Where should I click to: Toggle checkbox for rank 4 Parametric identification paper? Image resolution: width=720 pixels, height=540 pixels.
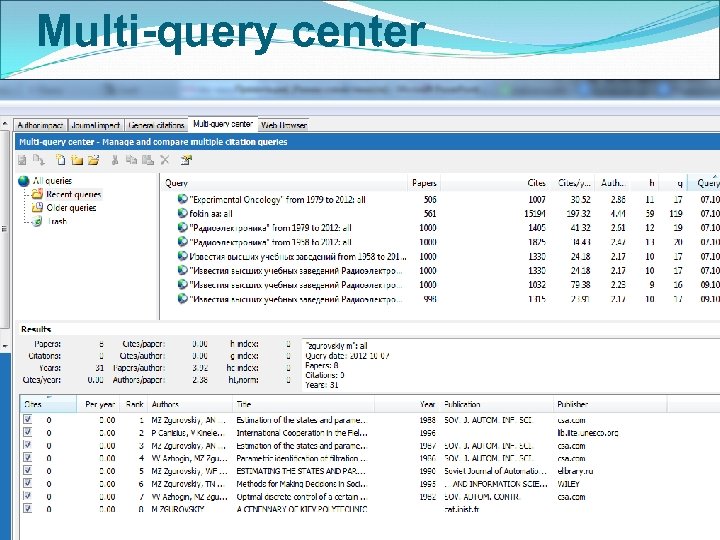point(28,458)
